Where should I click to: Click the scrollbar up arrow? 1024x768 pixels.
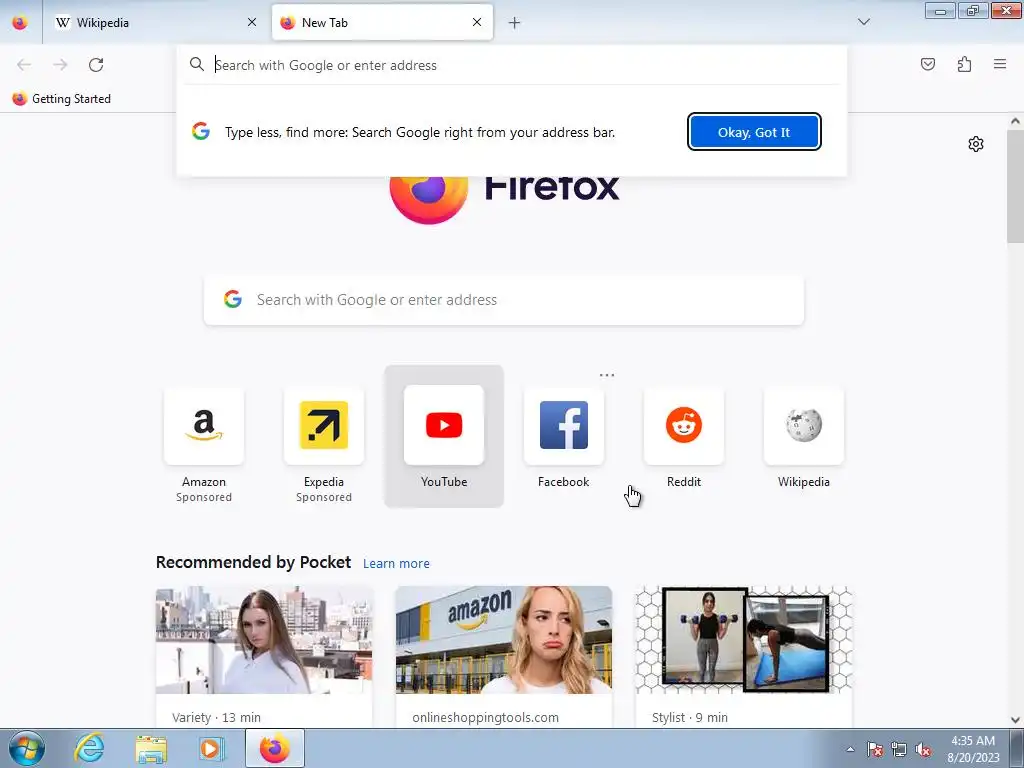tap(1015, 121)
